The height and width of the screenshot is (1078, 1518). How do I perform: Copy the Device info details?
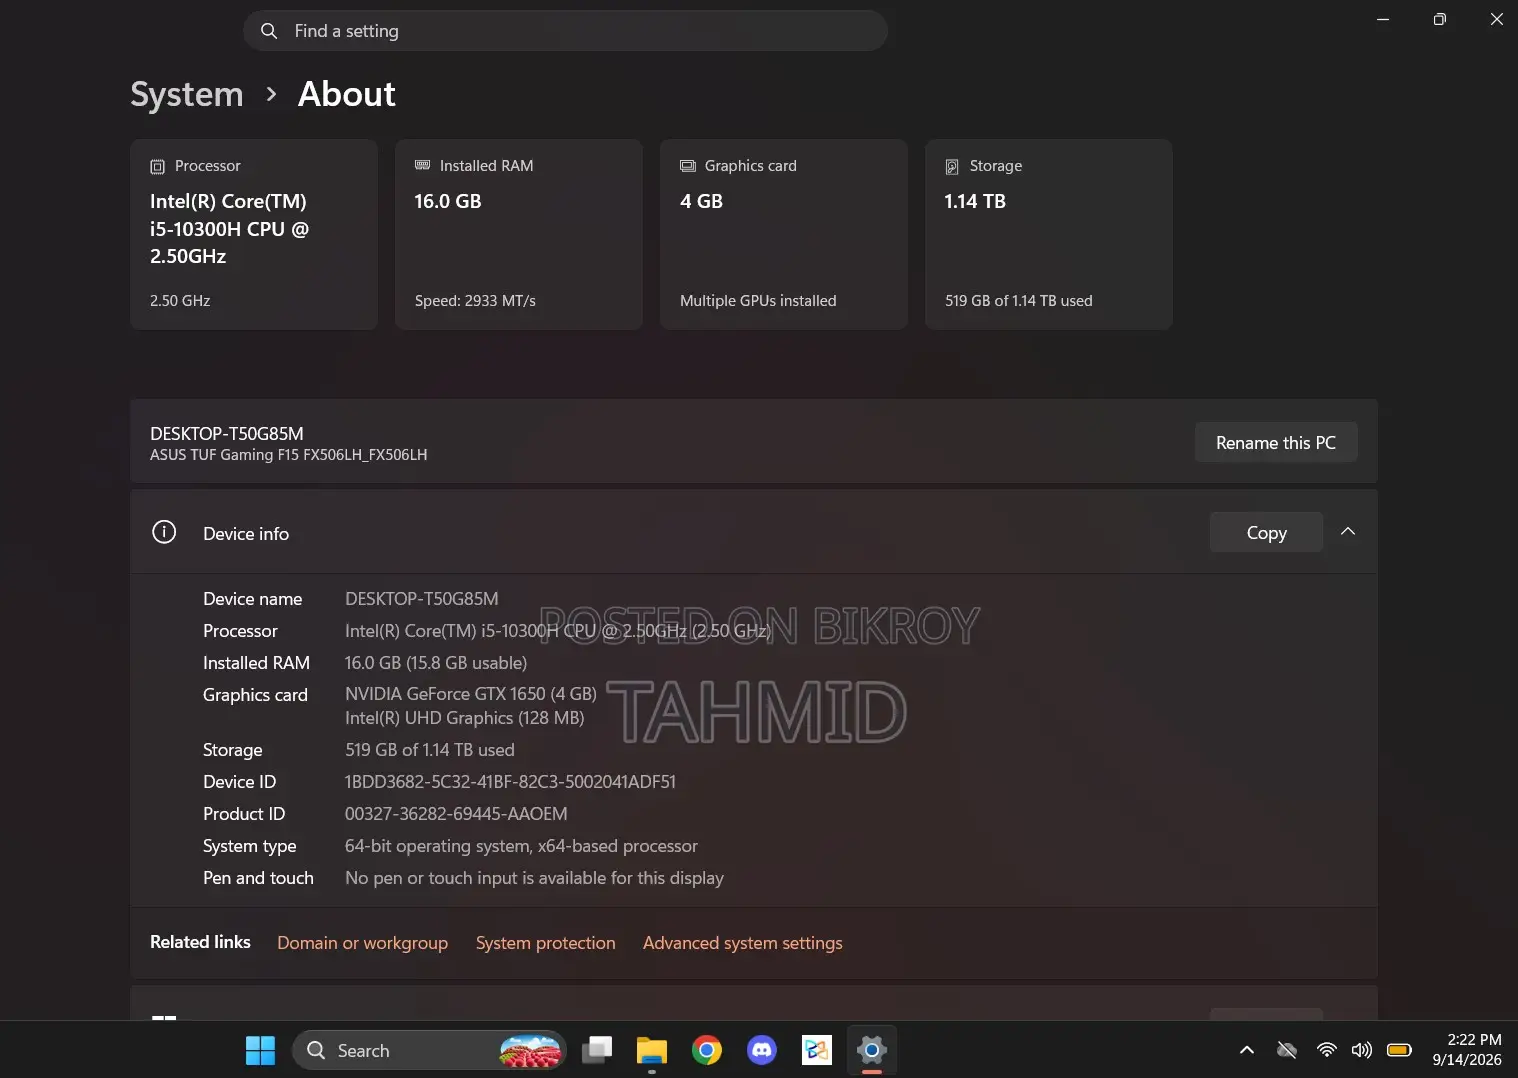click(1266, 532)
